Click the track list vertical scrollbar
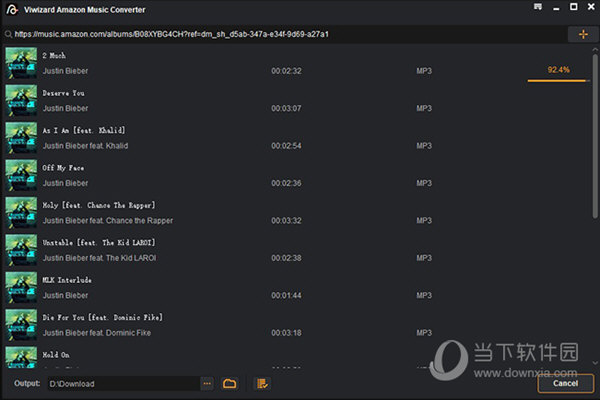Screen dimensions: 600x400 [595, 136]
